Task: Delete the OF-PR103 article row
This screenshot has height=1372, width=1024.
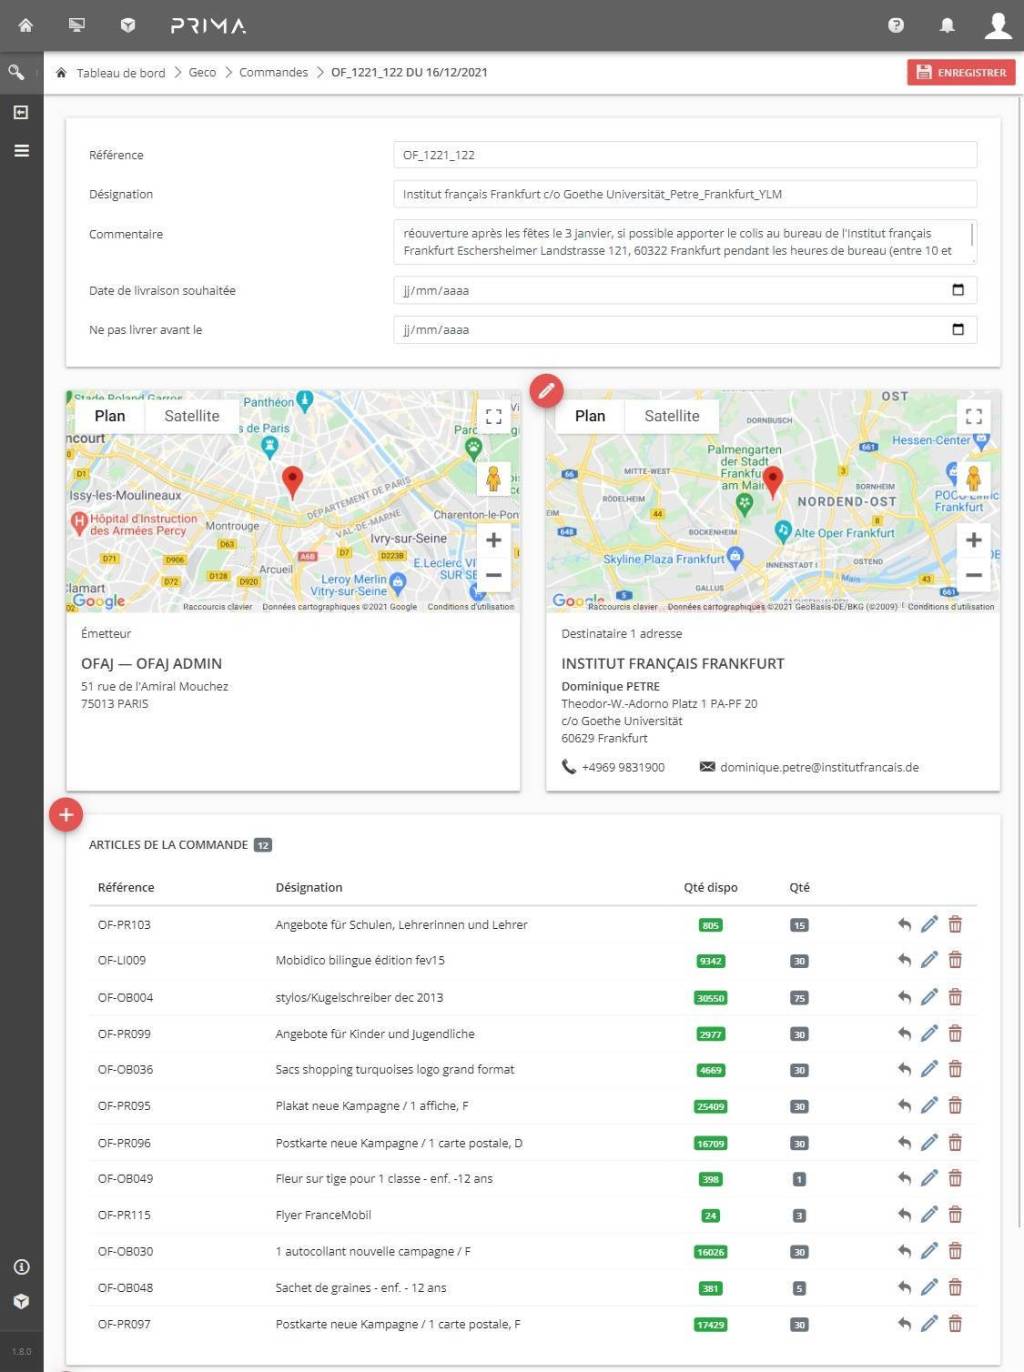Action: point(955,924)
